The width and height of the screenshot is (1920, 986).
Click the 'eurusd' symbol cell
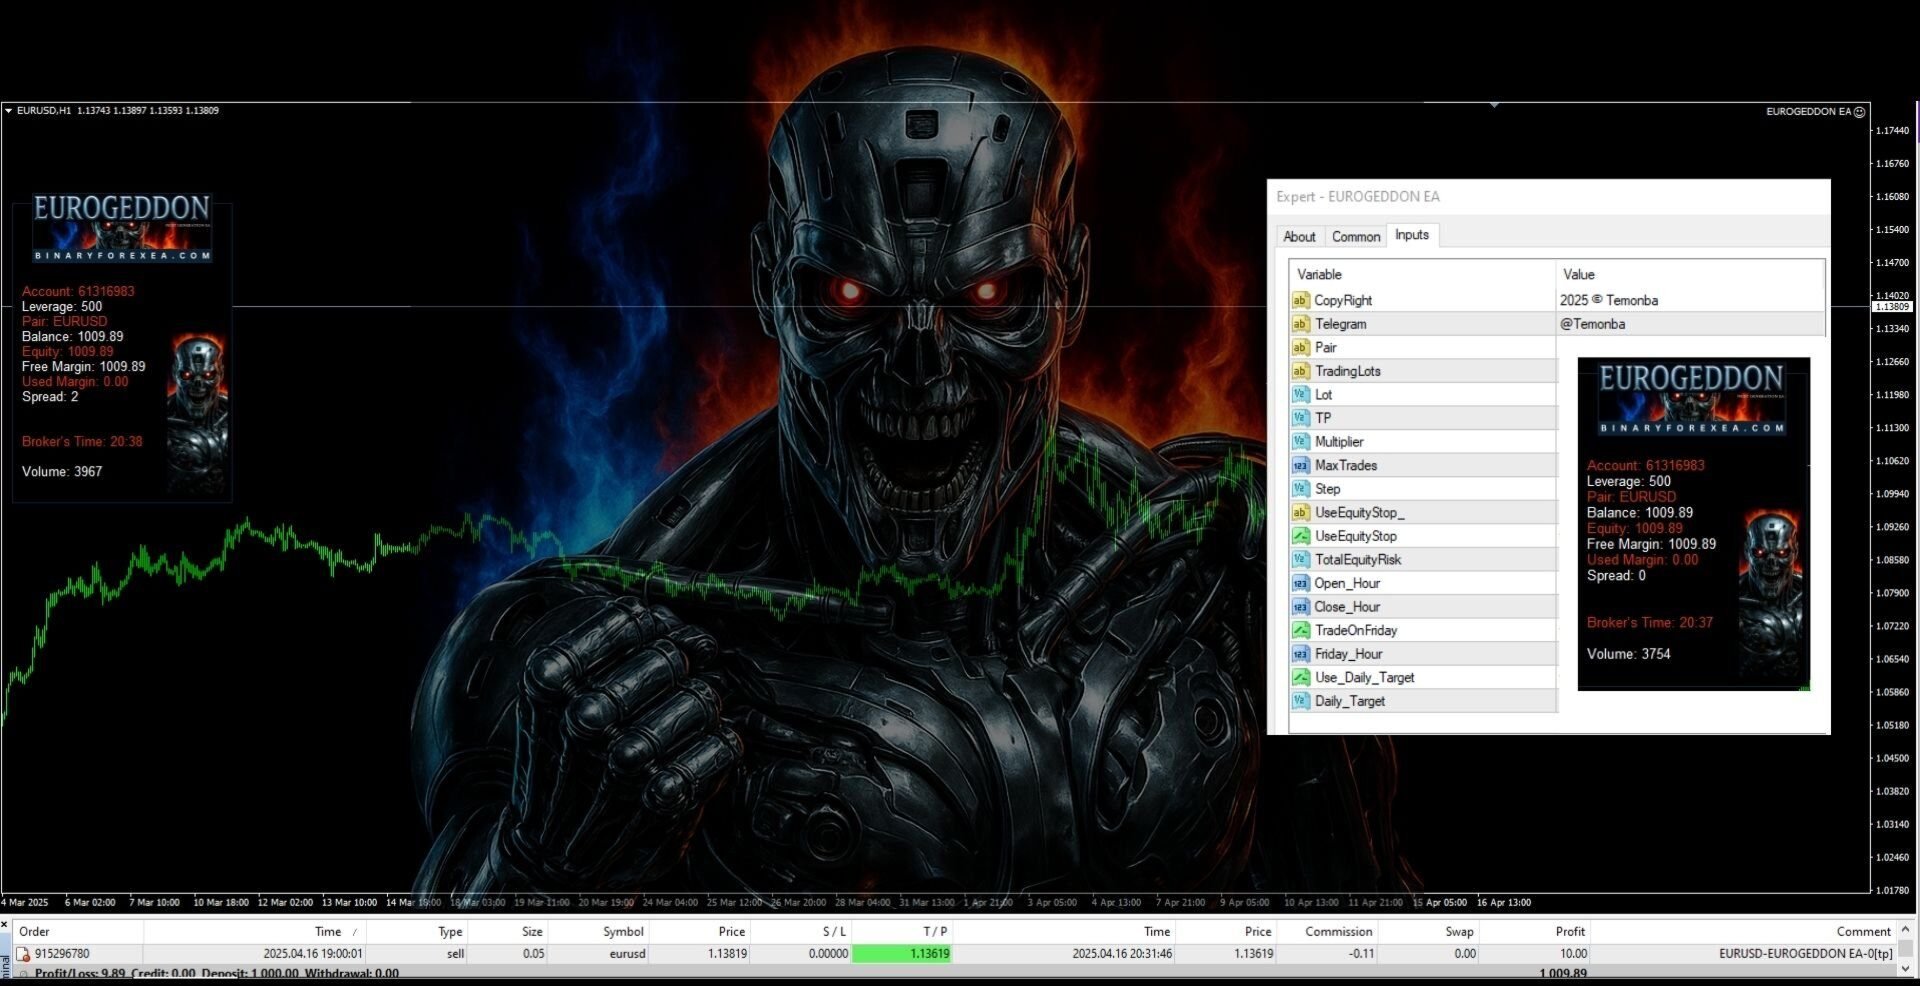tap(627, 954)
